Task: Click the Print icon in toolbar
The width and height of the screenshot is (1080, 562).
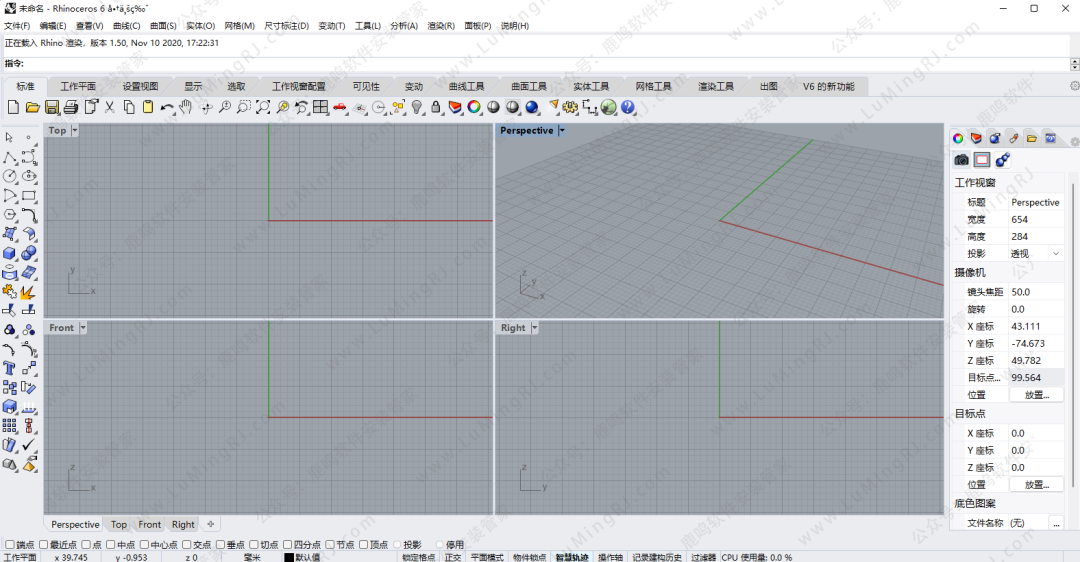Action: [x=71, y=107]
